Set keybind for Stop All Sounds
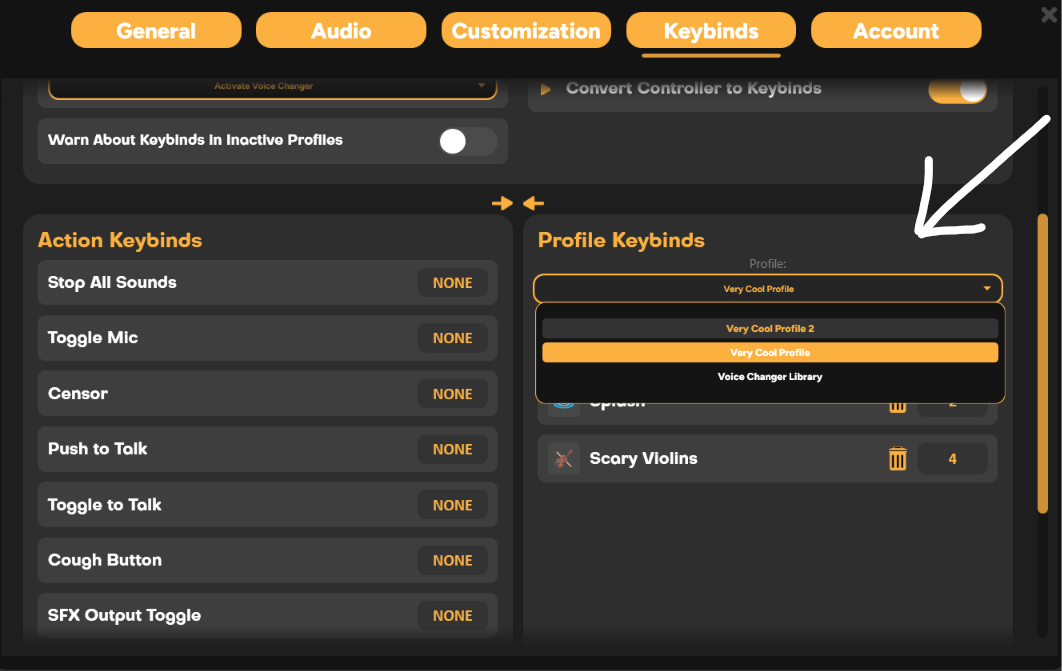The image size is (1062, 671). 452,283
